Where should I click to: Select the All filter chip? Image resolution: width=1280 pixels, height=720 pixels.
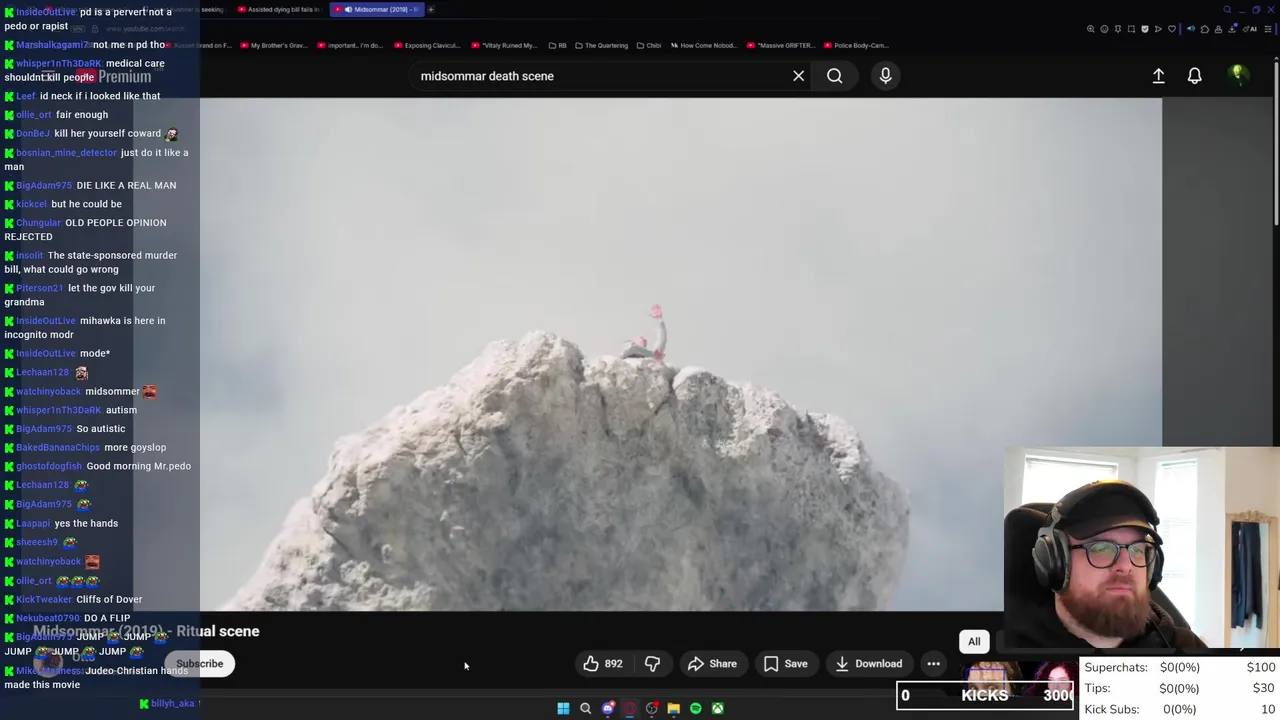pyautogui.click(x=974, y=641)
